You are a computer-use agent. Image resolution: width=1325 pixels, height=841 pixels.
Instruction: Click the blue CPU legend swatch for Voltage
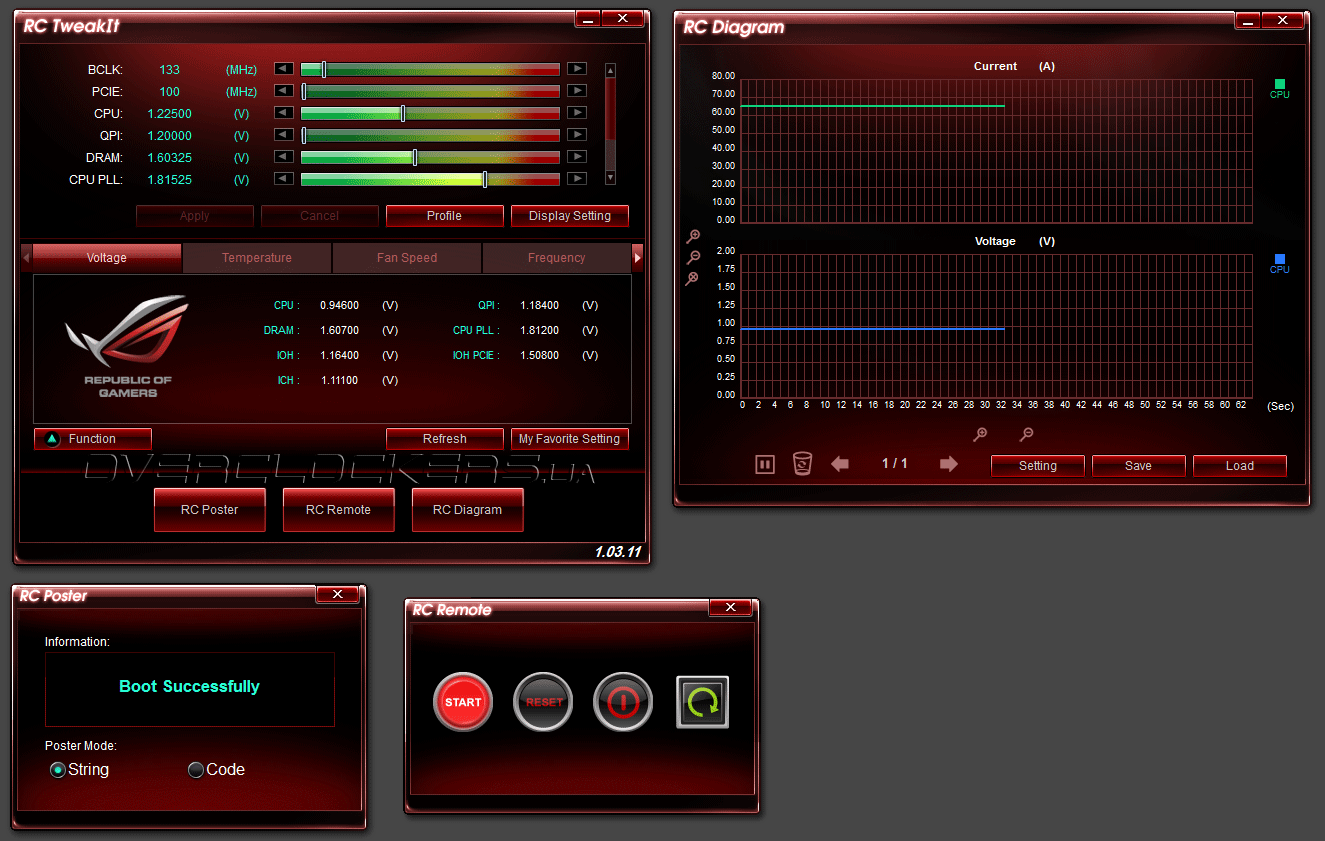1280,259
